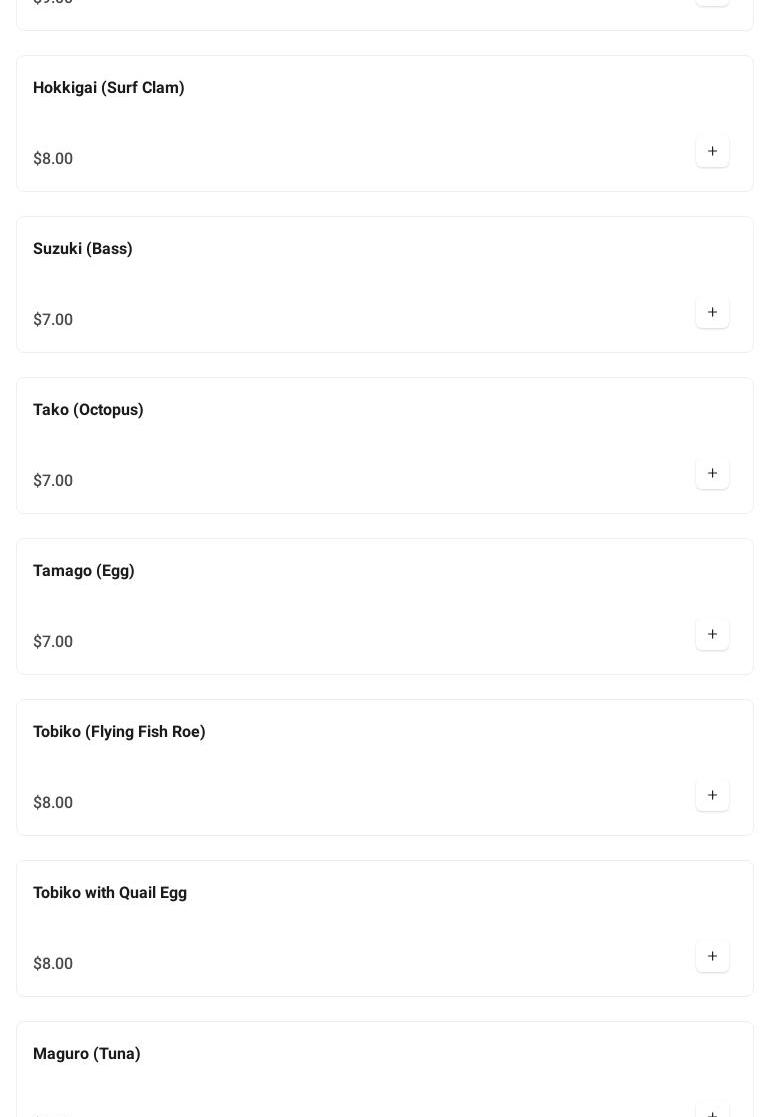
Task: Click the $7.00 price under Suzuki (Bass)
Action: pos(53,320)
